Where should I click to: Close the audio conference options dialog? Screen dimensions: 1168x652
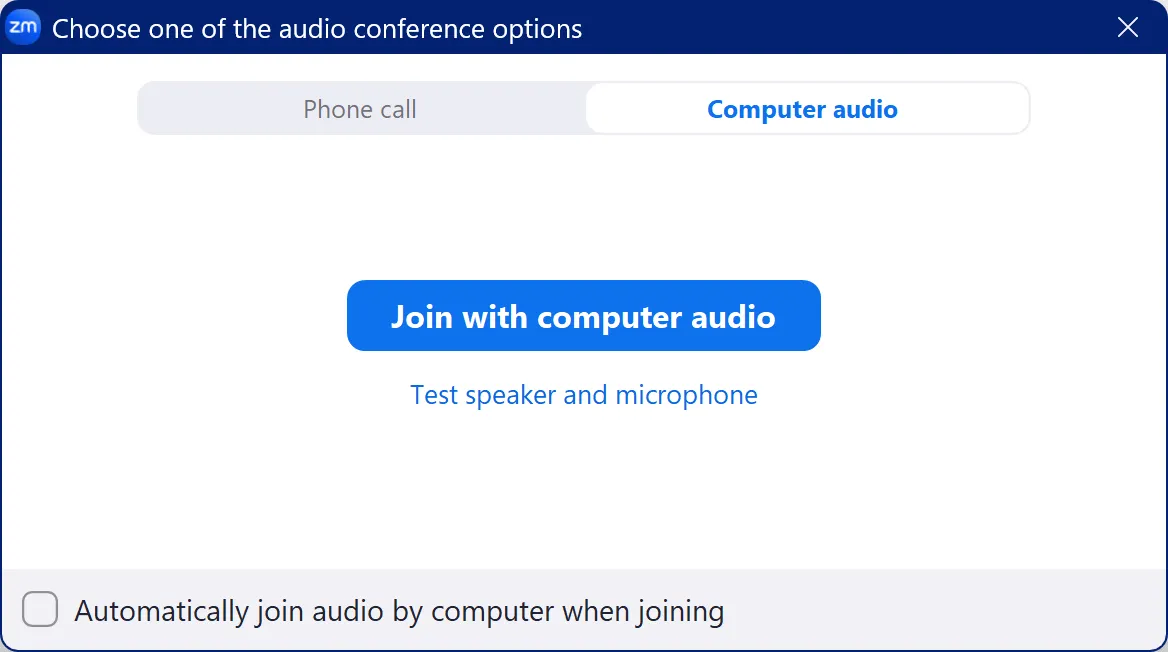(x=1127, y=28)
